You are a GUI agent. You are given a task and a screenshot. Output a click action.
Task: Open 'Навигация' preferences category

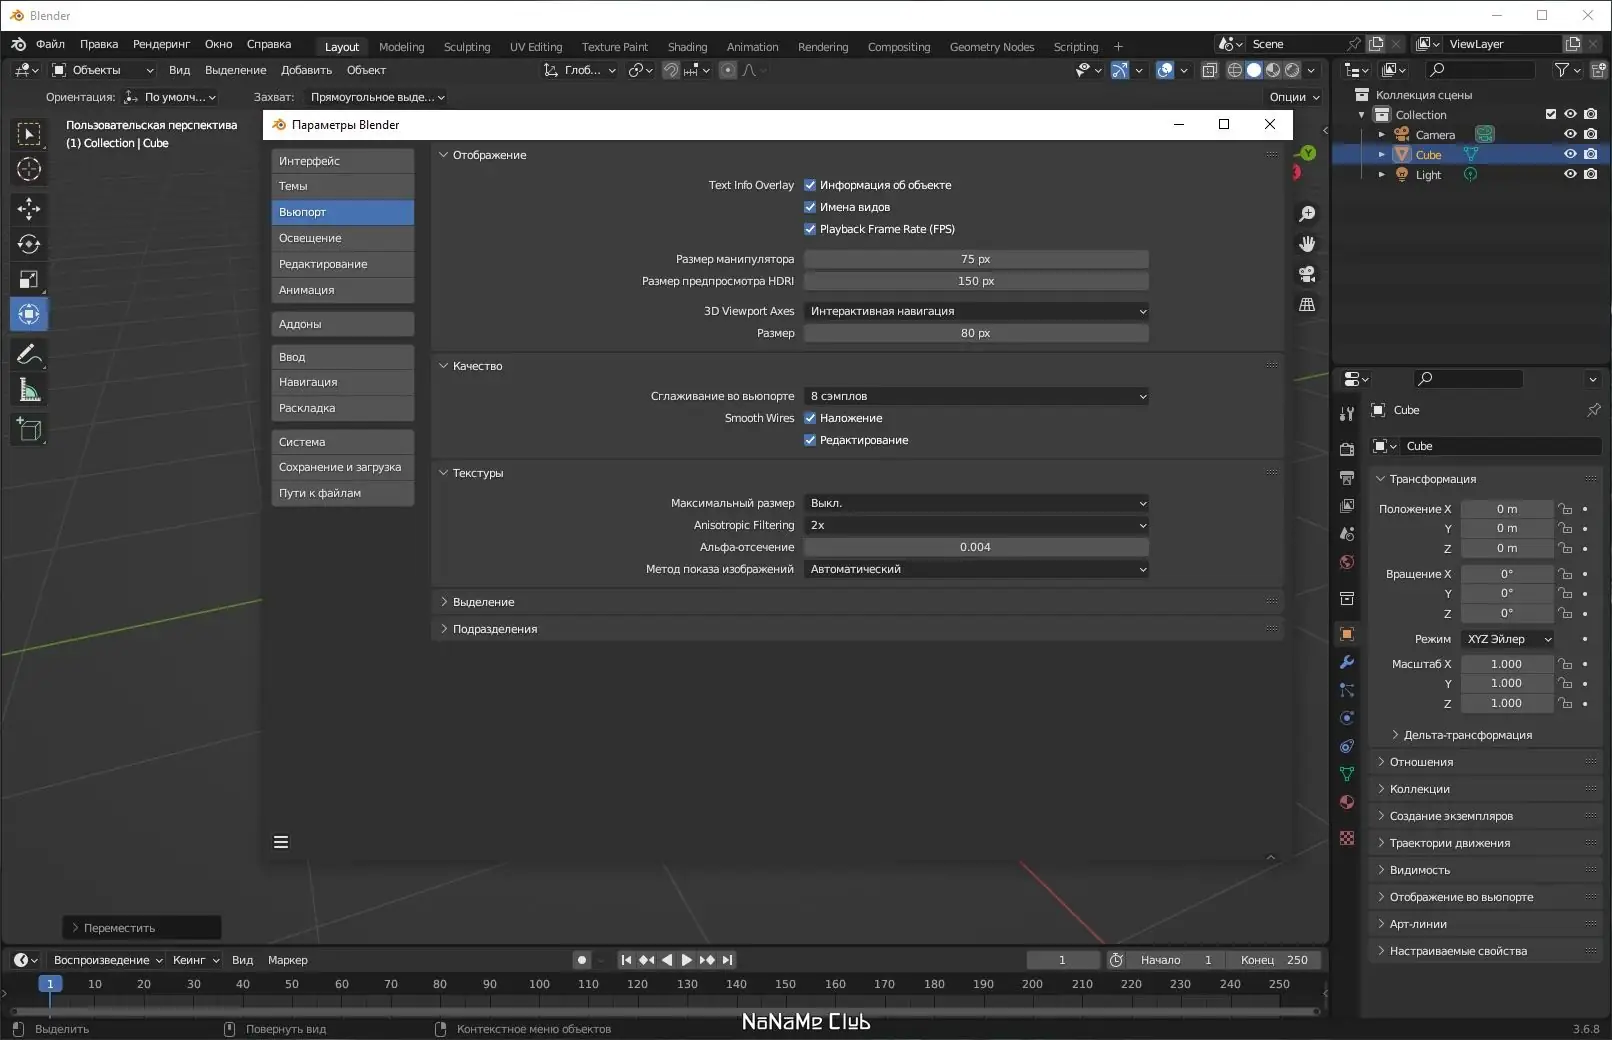(x=343, y=382)
